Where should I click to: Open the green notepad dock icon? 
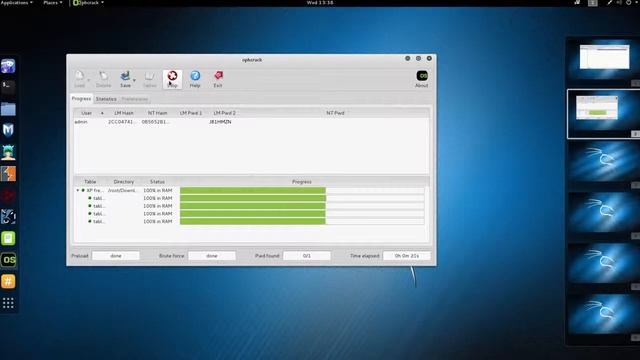click(x=8, y=238)
